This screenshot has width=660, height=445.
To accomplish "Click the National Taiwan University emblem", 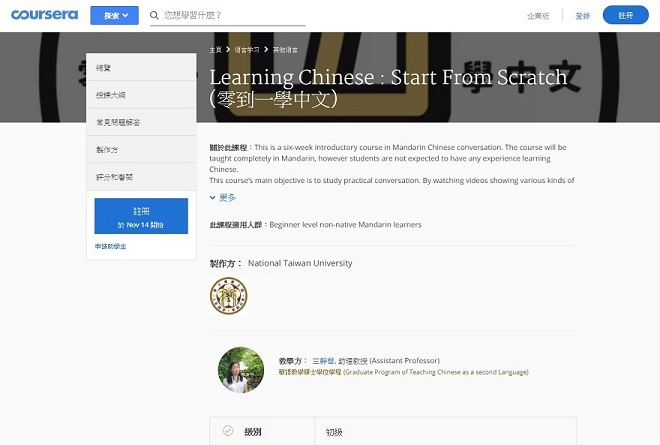I will 229,296.
